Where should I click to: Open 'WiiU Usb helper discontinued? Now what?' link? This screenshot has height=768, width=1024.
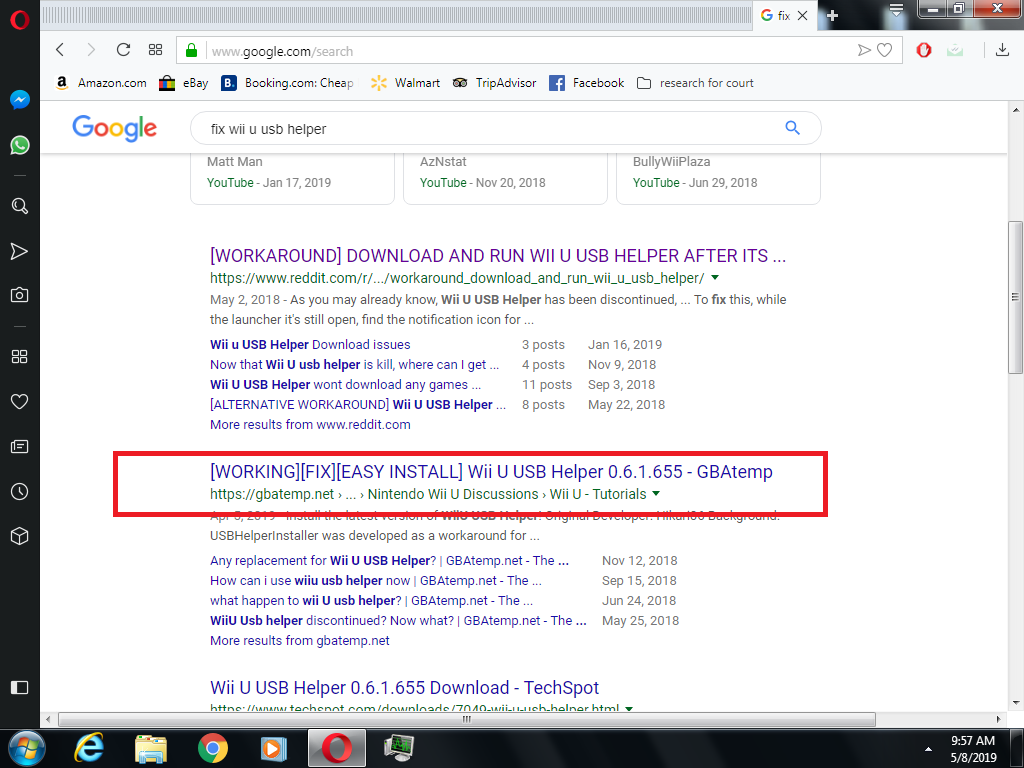[398, 620]
